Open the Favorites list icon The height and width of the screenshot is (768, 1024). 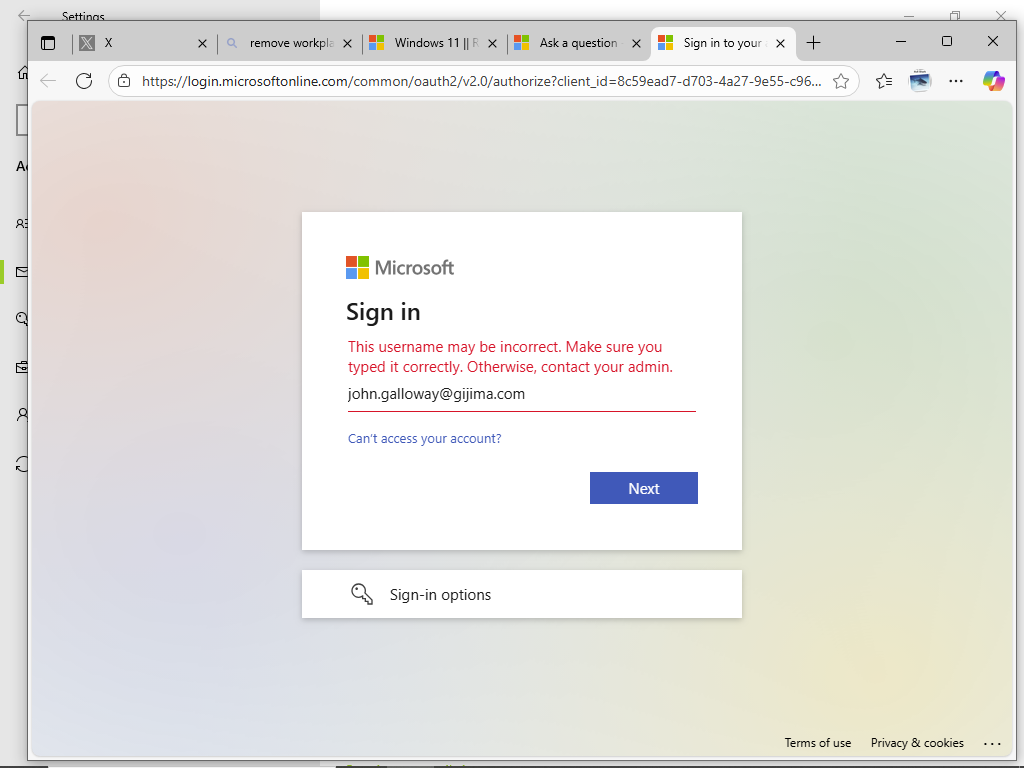coord(884,81)
